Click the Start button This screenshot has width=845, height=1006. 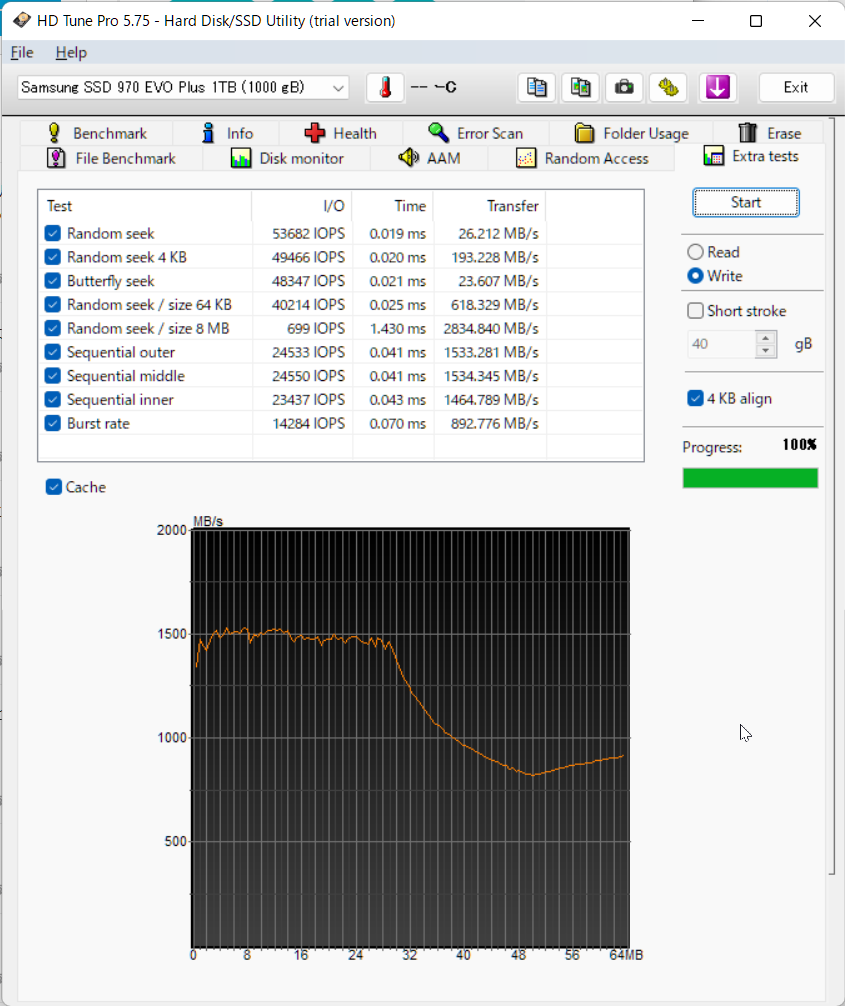[746, 203]
